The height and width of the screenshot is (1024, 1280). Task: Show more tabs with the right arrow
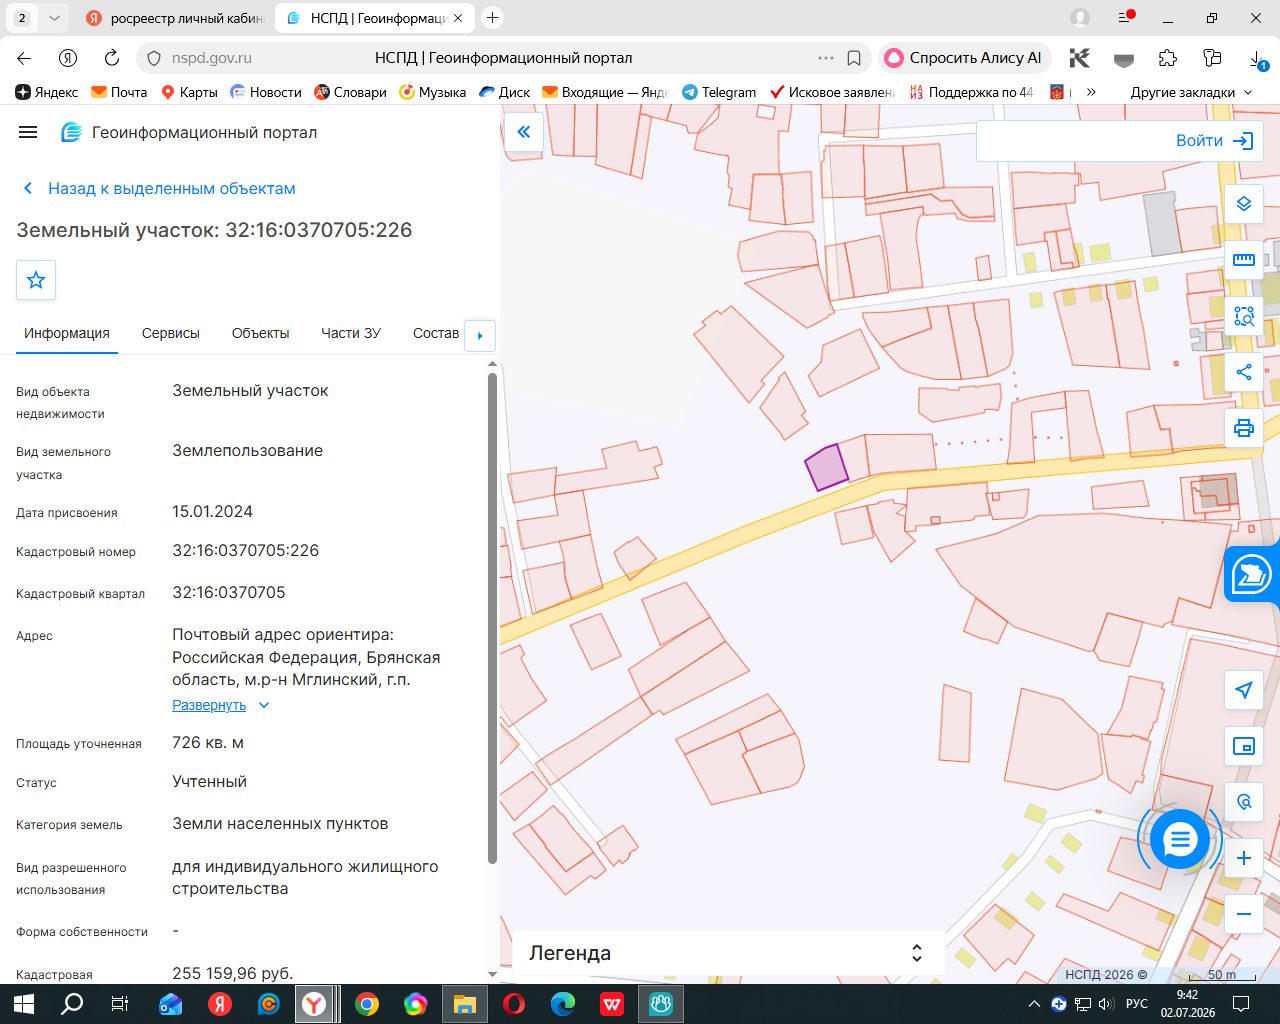(x=480, y=335)
